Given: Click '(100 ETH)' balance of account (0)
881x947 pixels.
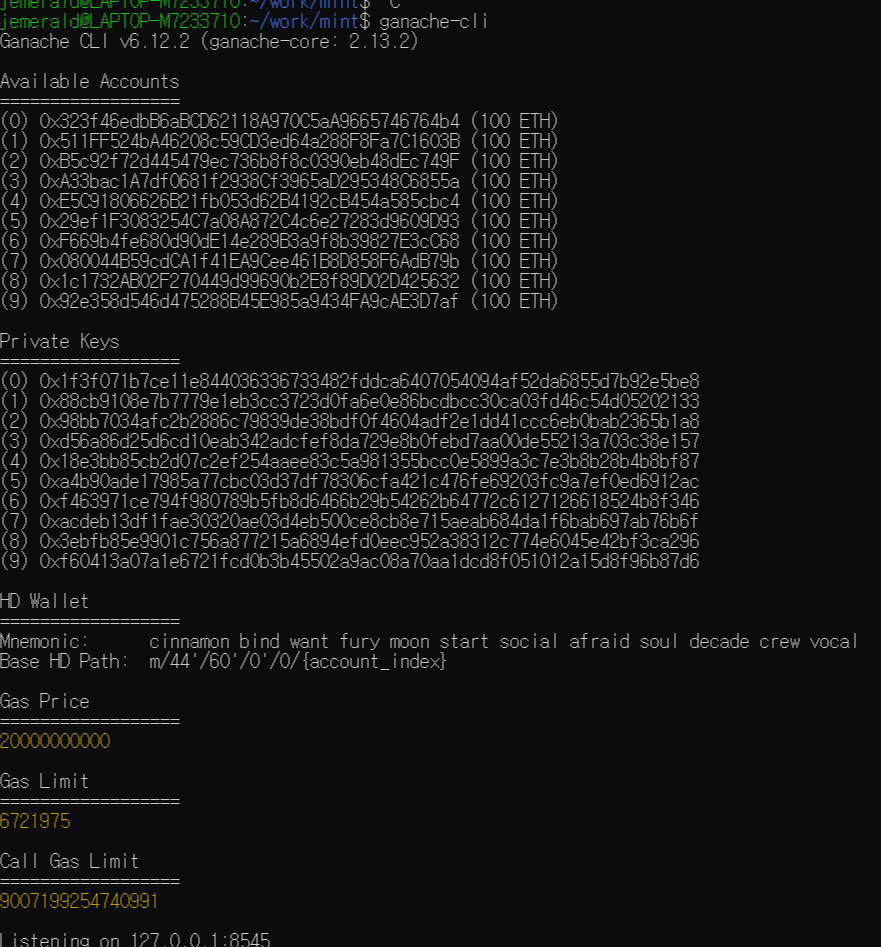Looking at the screenshot, I should pyautogui.click(x=514, y=121).
